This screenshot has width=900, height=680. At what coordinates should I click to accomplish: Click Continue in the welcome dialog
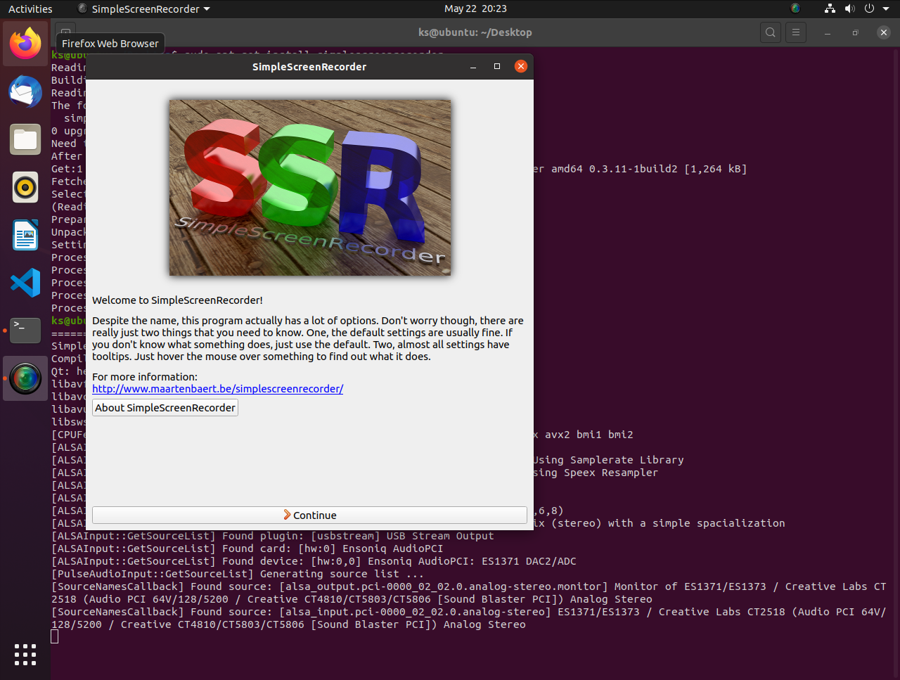point(309,515)
